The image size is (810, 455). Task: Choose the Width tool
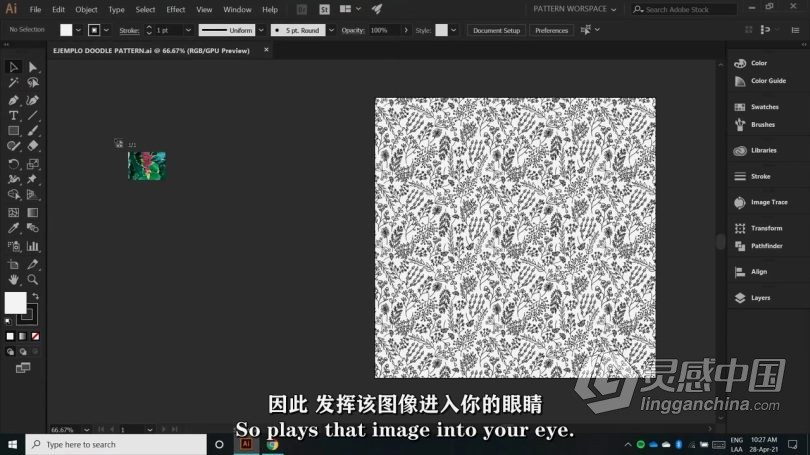tap(13, 179)
